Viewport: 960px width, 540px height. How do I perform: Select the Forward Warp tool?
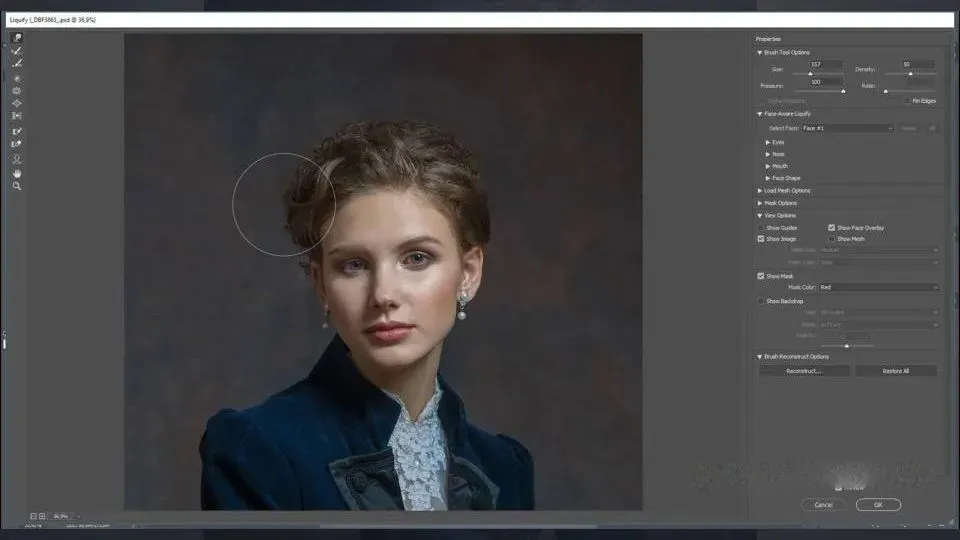tap(17, 38)
